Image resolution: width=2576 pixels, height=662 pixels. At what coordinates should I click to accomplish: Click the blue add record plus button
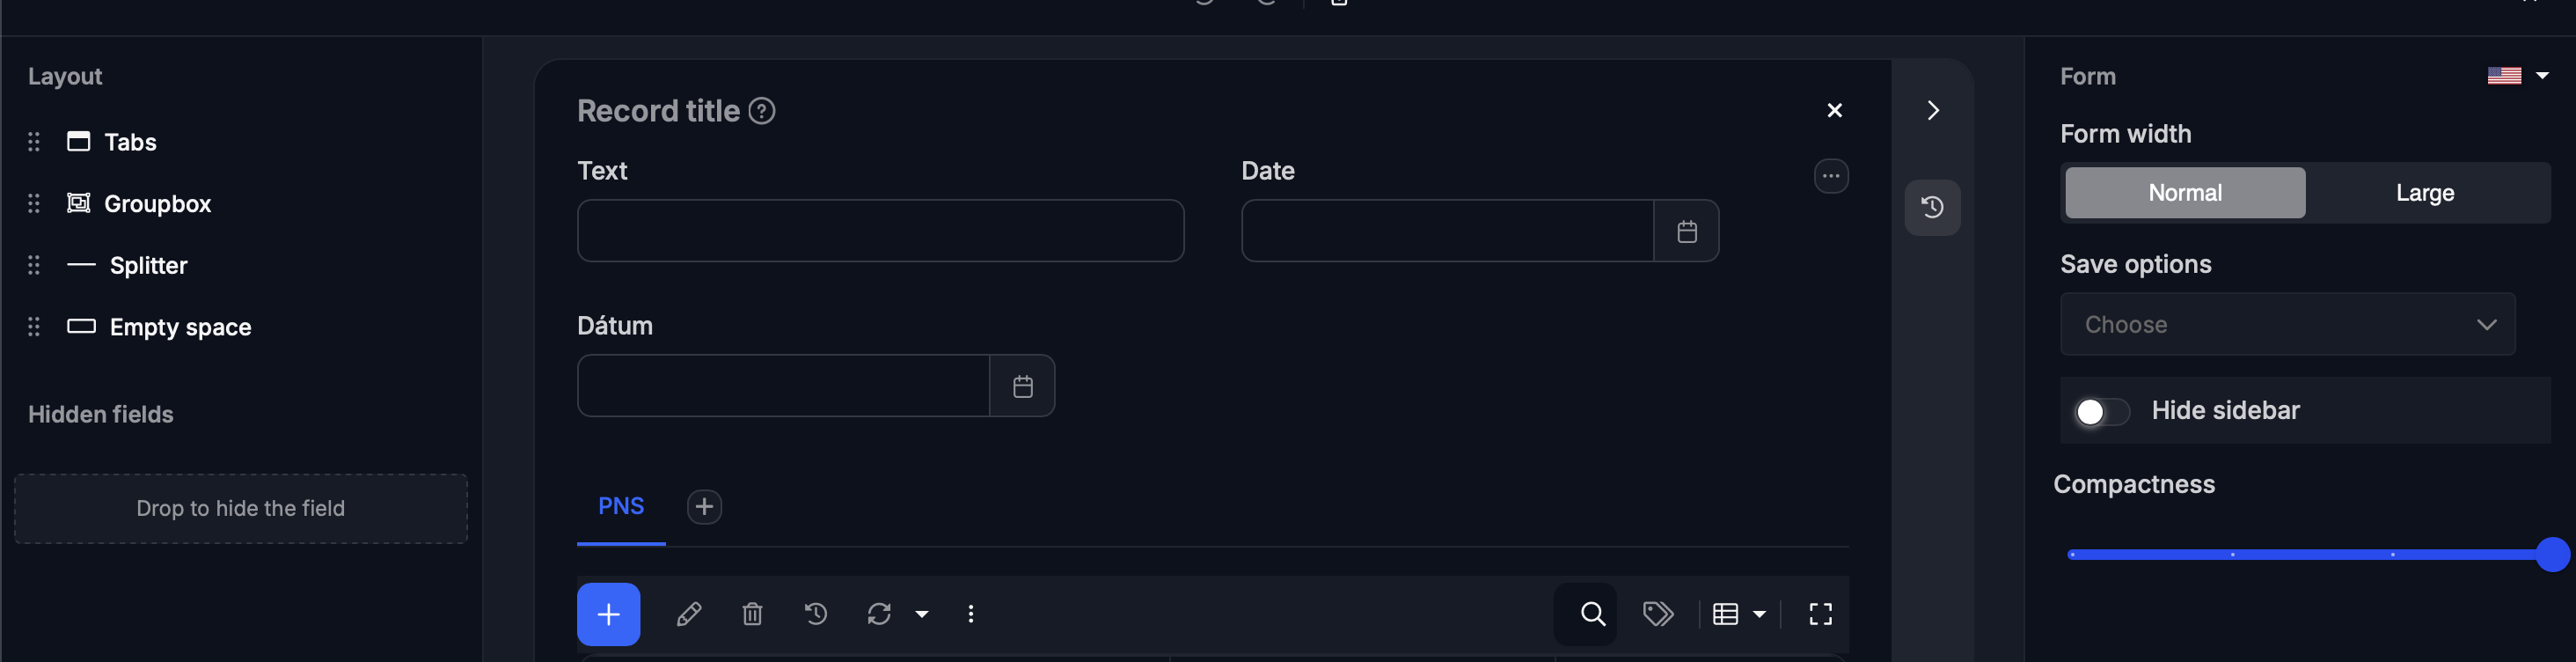pos(608,614)
